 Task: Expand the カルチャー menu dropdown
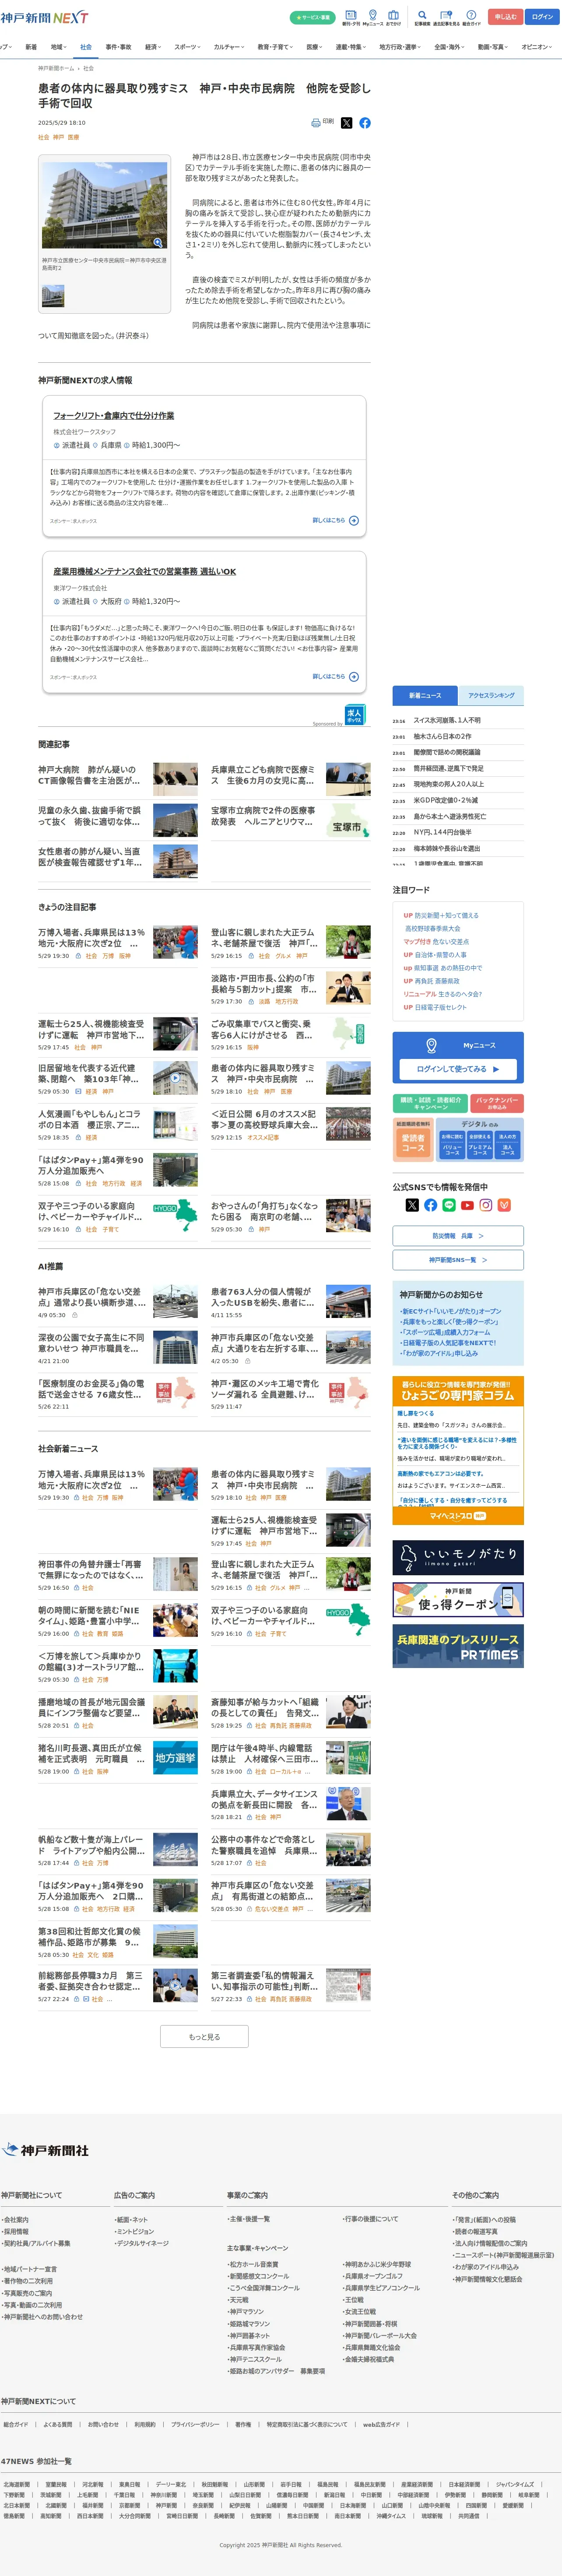tap(229, 47)
